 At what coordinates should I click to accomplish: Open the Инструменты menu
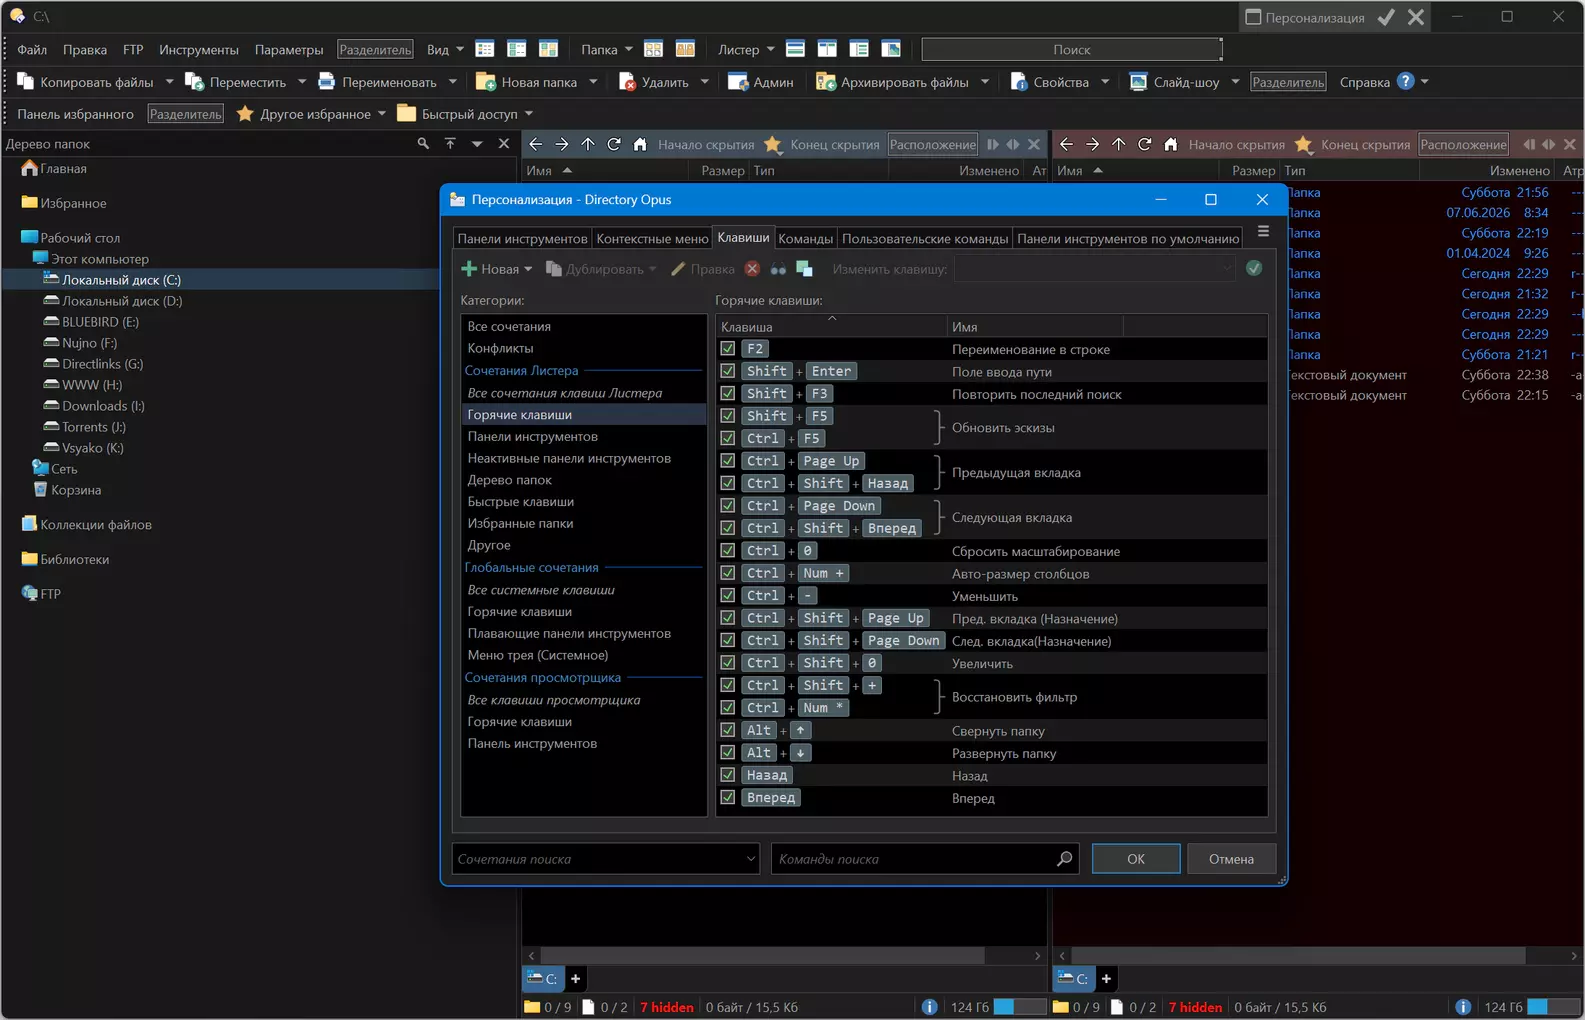pos(199,49)
